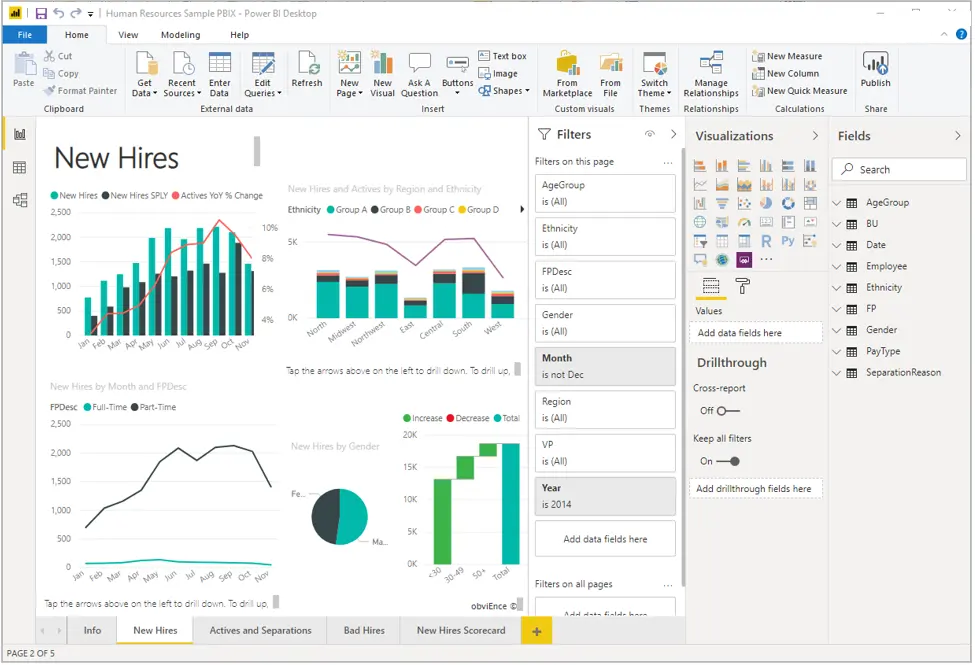
Task: Import a custom visual From File
Action: click(x=611, y=74)
